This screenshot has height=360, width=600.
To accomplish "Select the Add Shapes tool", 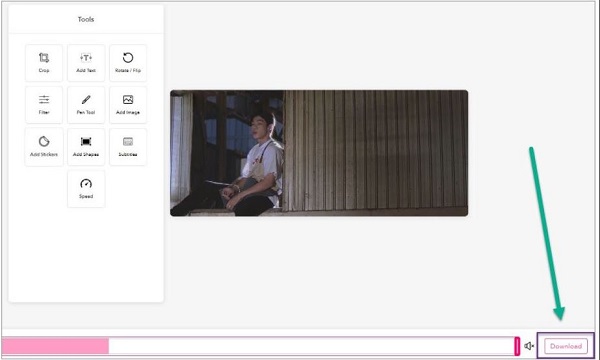I will pyautogui.click(x=86, y=147).
